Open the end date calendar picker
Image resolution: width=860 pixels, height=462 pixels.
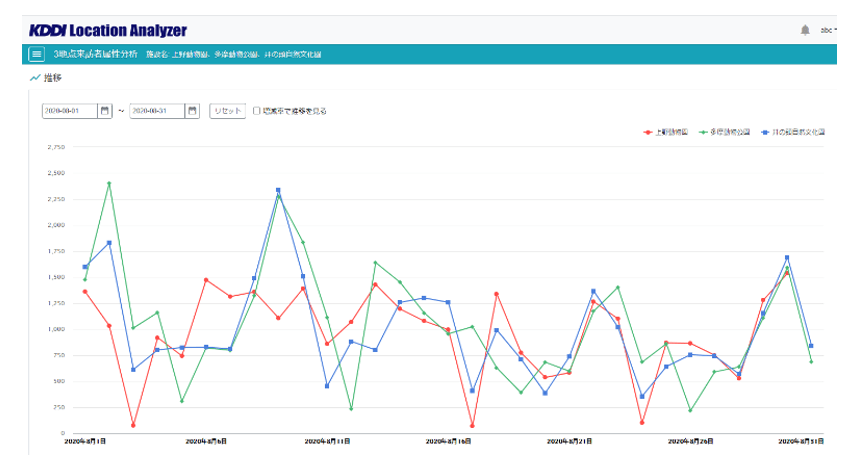pyautogui.click(x=193, y=111)
